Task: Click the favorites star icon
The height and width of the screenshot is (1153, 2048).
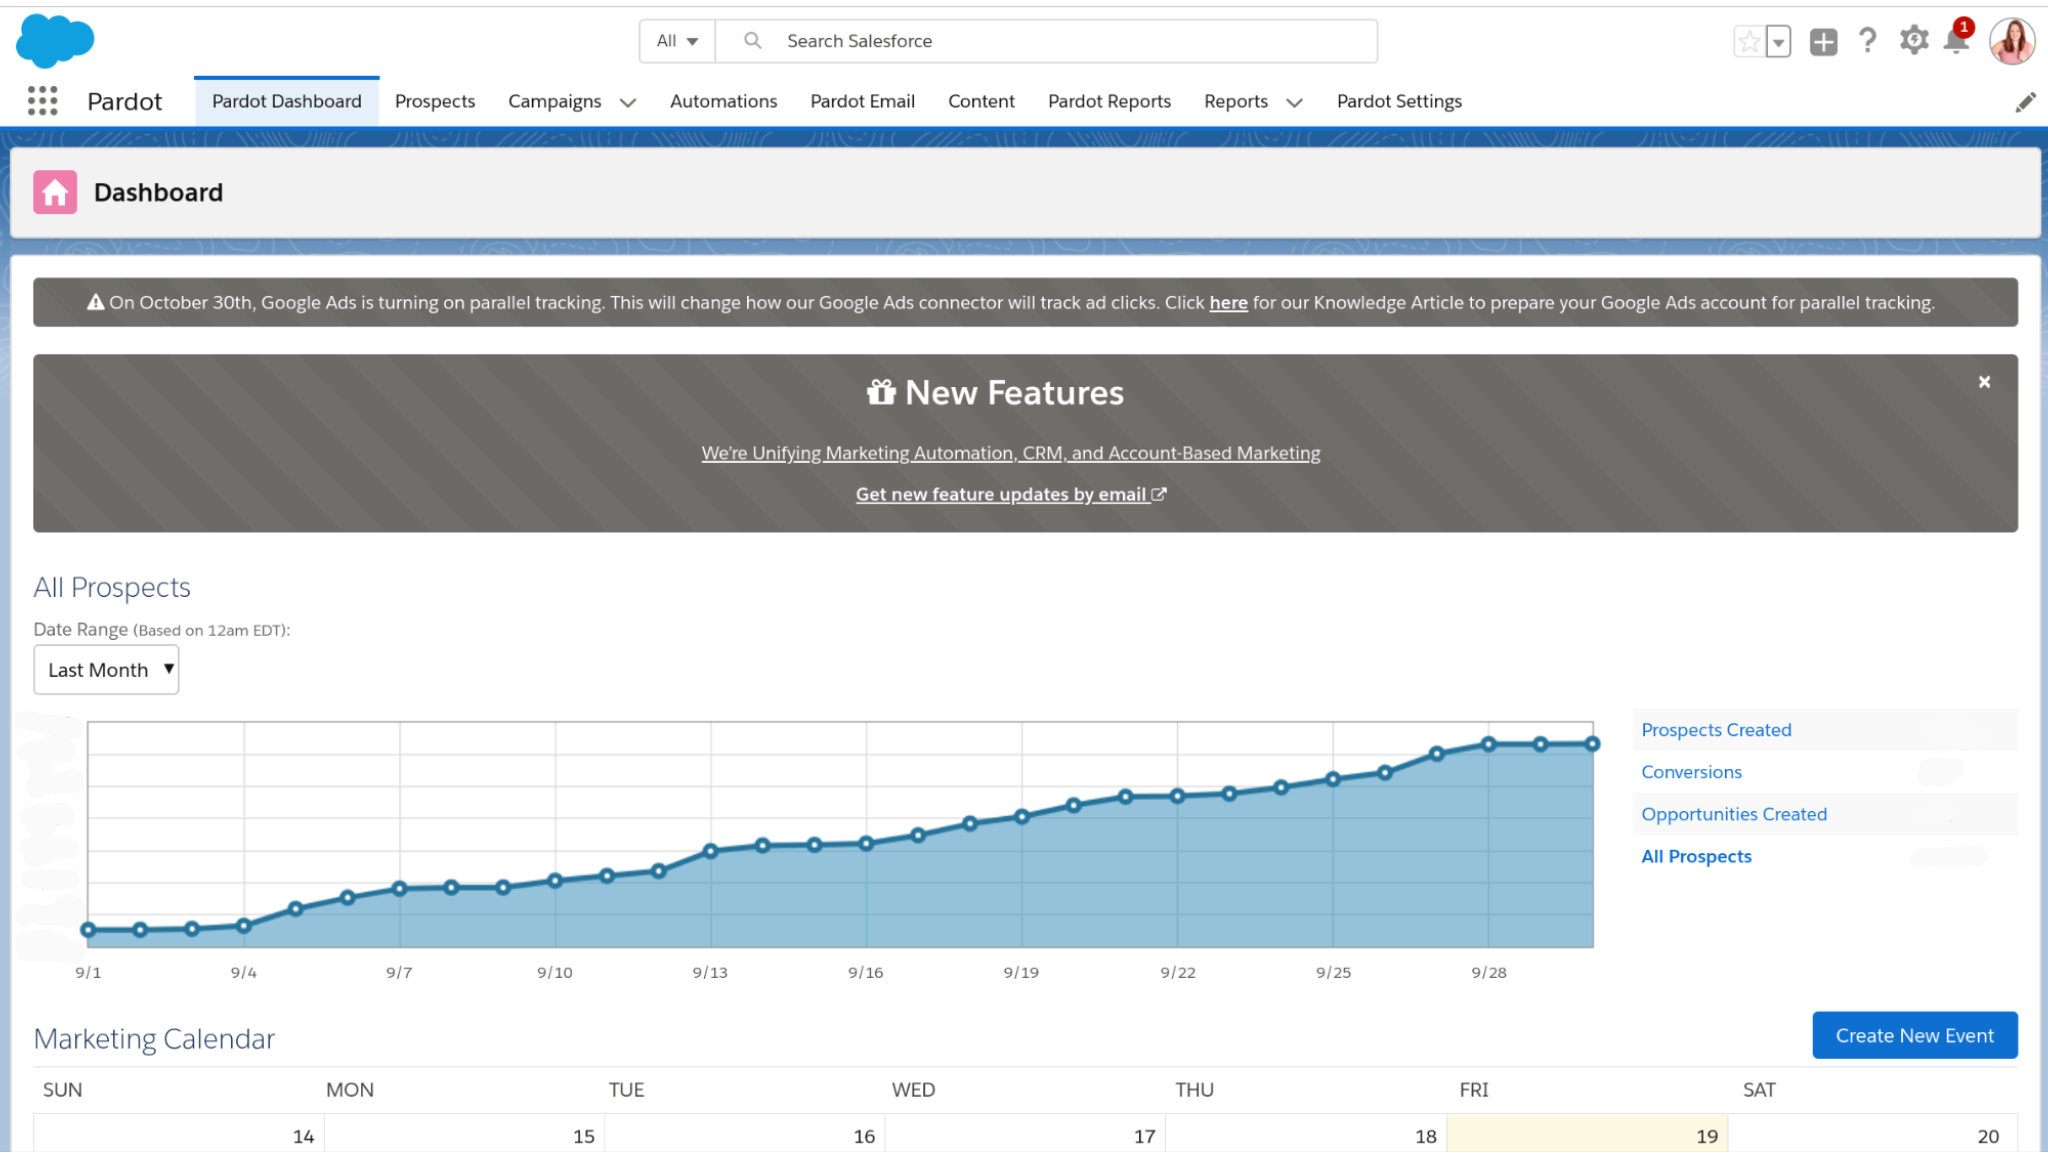Action: click(1750, 41)
